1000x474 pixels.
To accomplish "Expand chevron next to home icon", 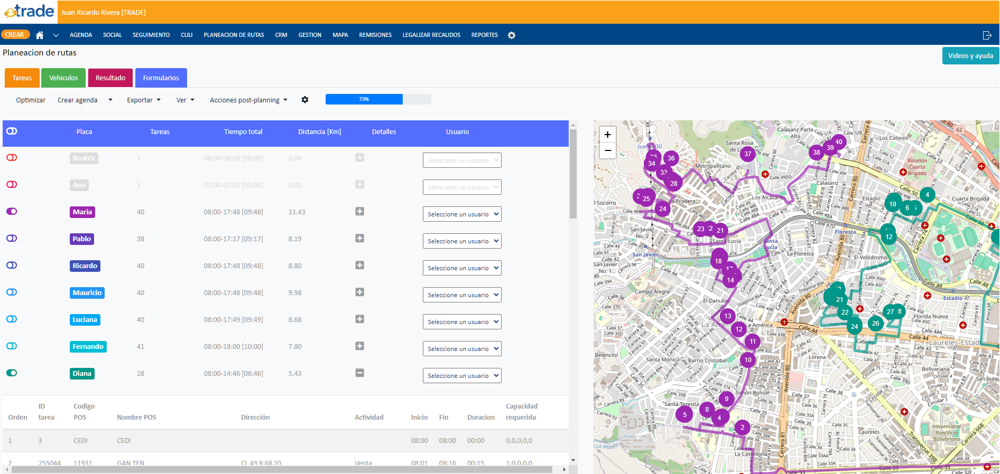I will 55,36.
